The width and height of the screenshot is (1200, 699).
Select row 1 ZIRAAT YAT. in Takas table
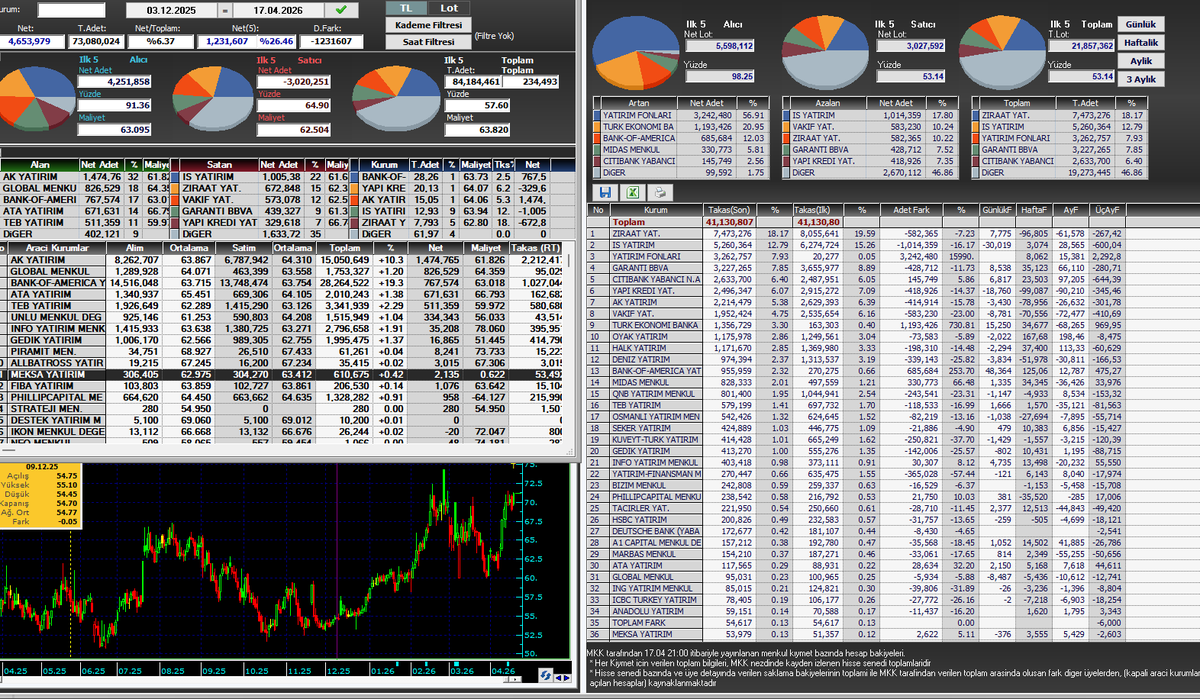tap(855, 232)
